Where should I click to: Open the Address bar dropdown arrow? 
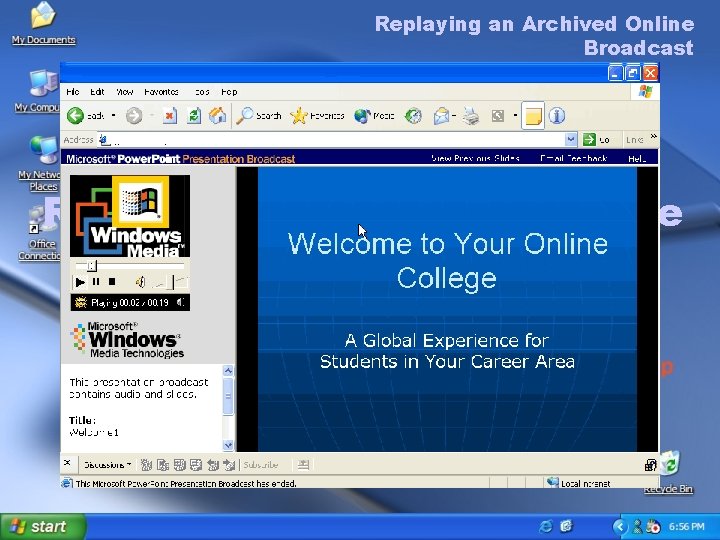point(571,140)
